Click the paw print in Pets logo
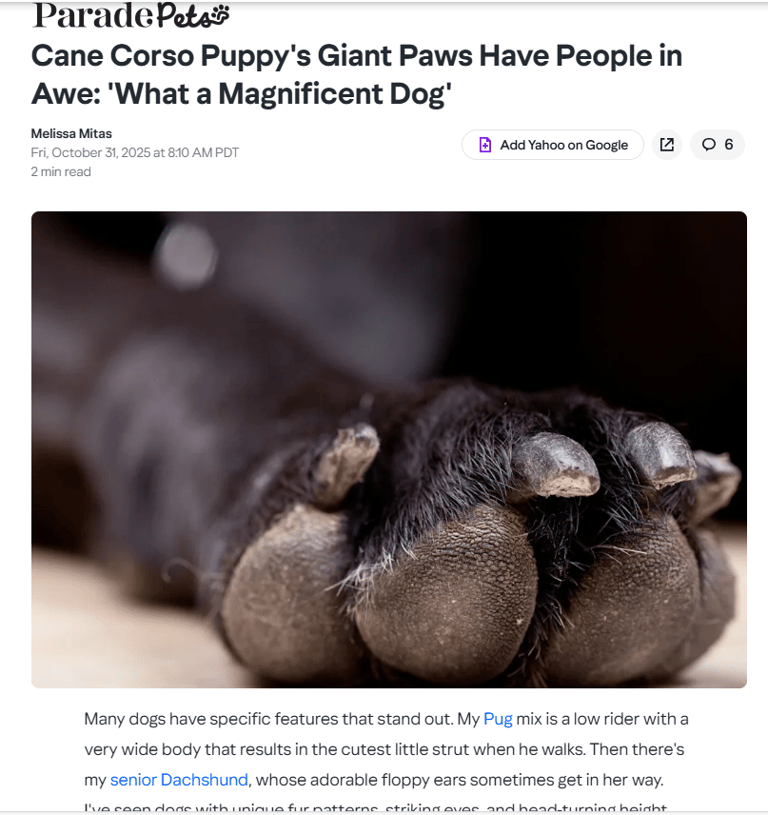The height and width of the screenshot is (815, 768). point(220,15)
